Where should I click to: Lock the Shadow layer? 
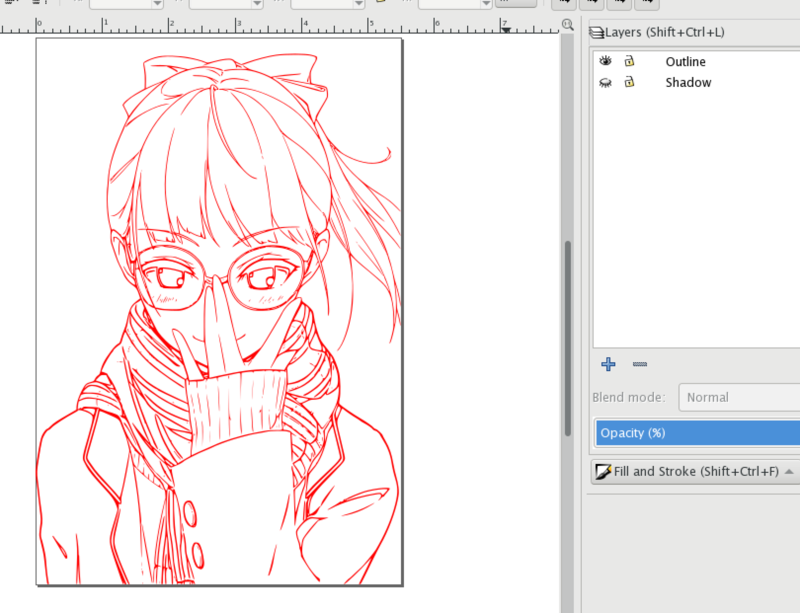(x=630, y=83)
